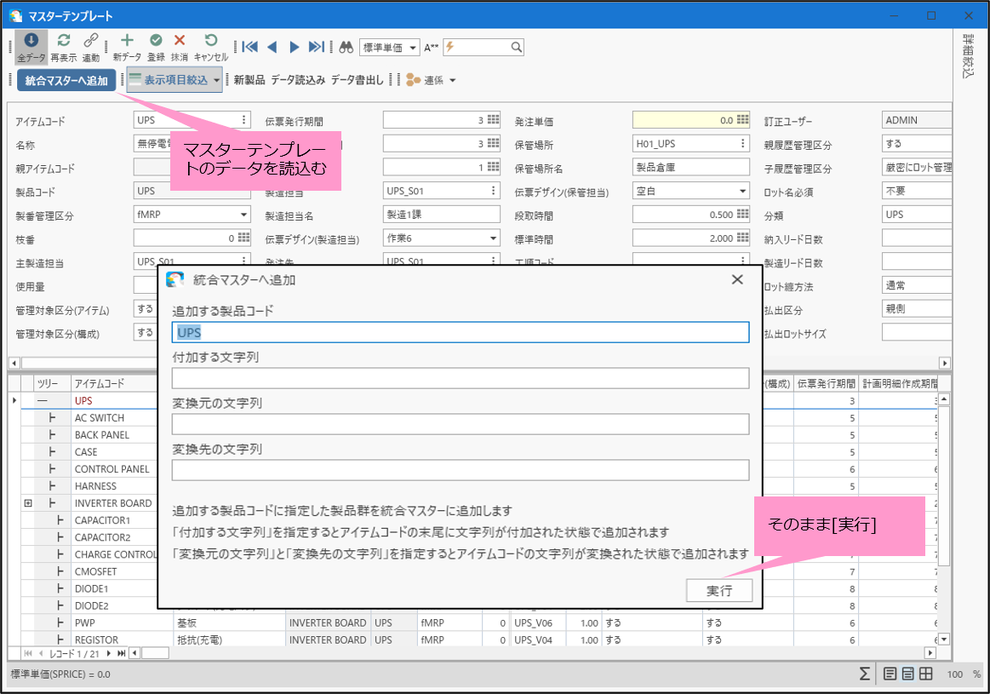990x694 pixels.
Task: Go to previous record in toolbar
Action: (x=272, y=47)
